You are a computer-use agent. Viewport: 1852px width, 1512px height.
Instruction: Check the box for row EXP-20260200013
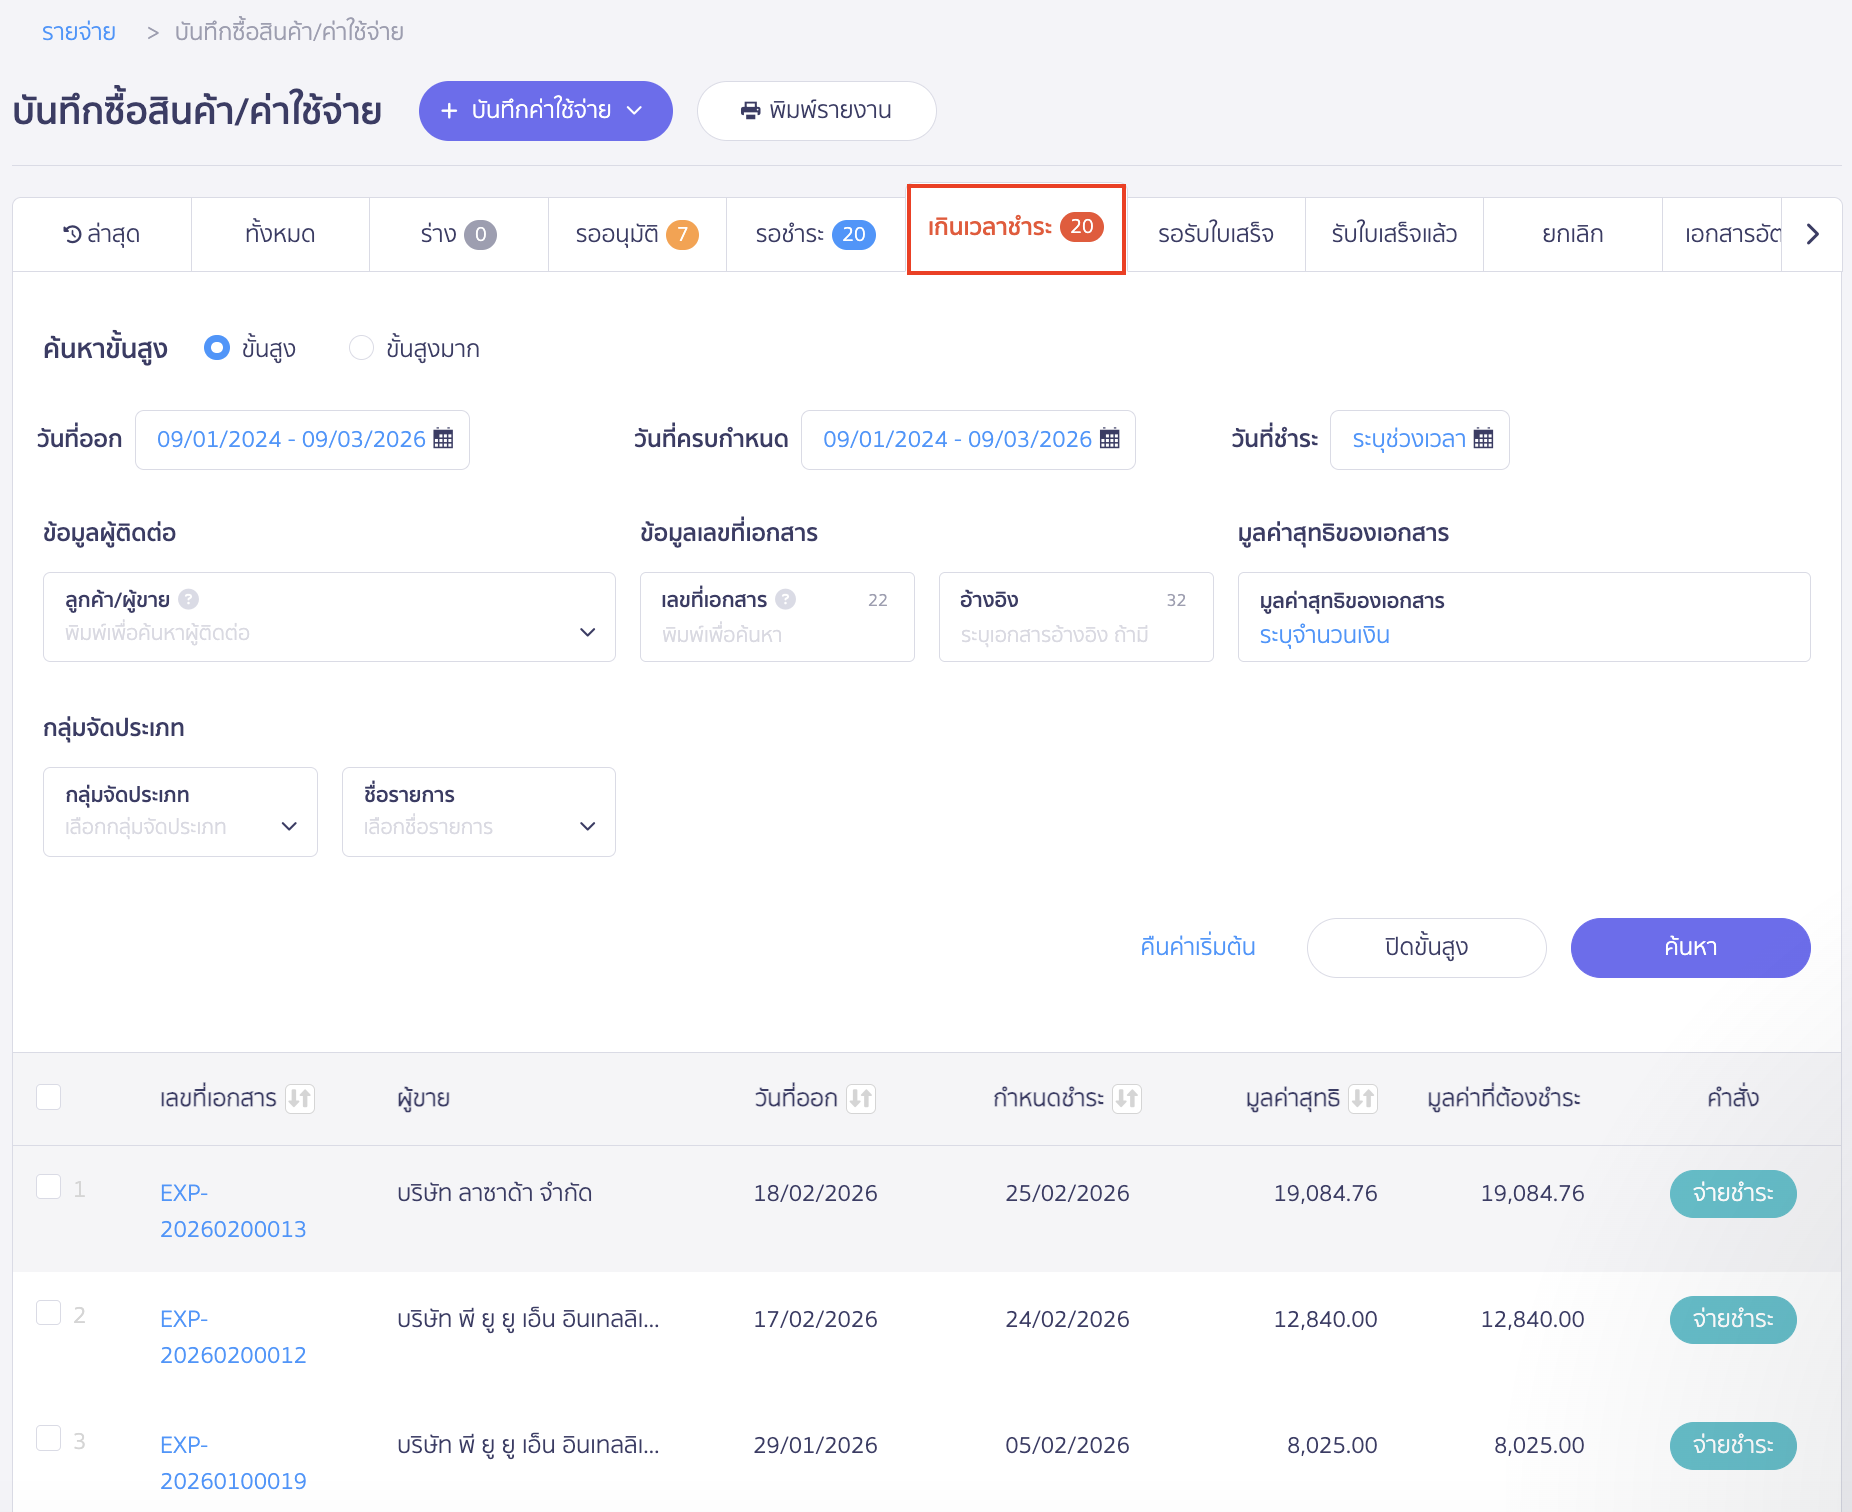tap(48, 1187)
